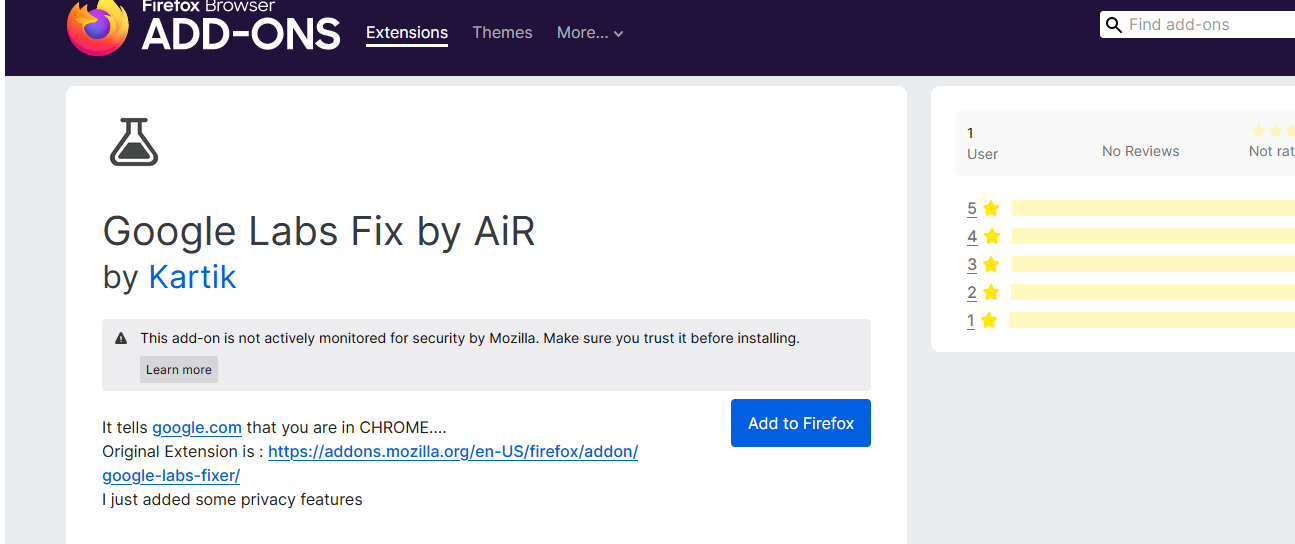Click the Google Labs Fix by AiR title
The width and height of the screenshot is (1295, 544).
tap(319, 231)
